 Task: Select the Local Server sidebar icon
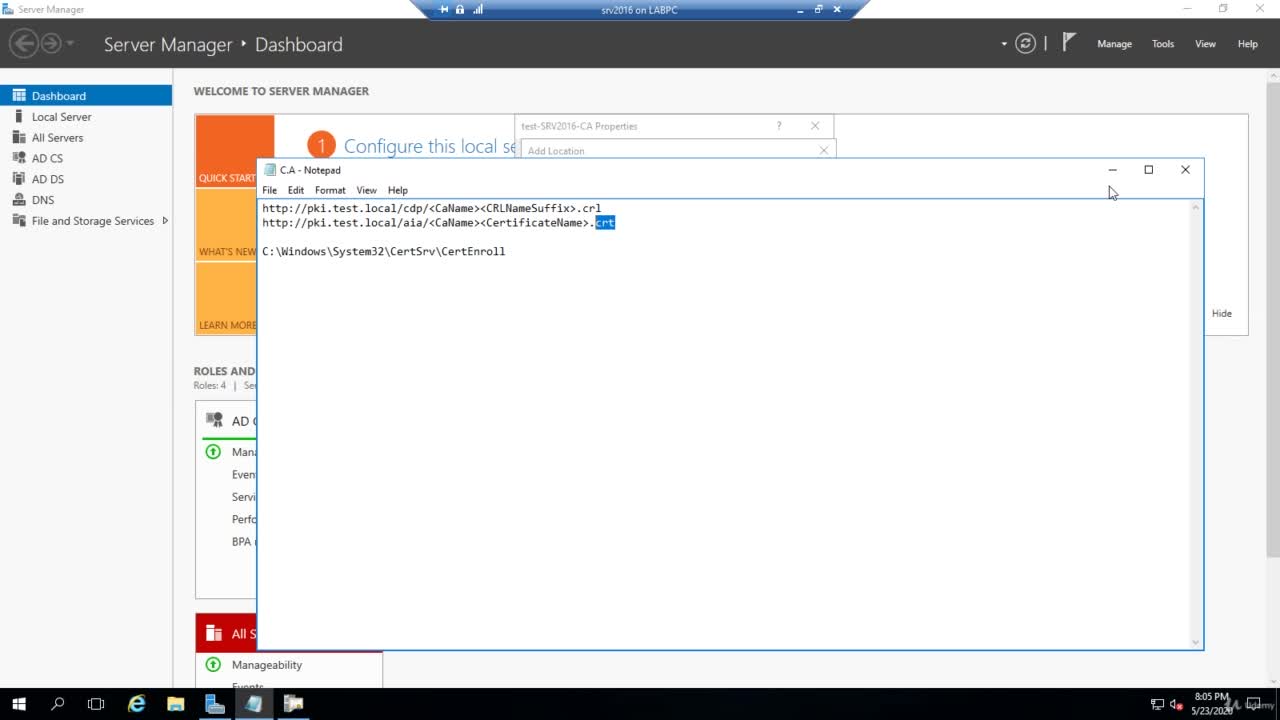19,116
